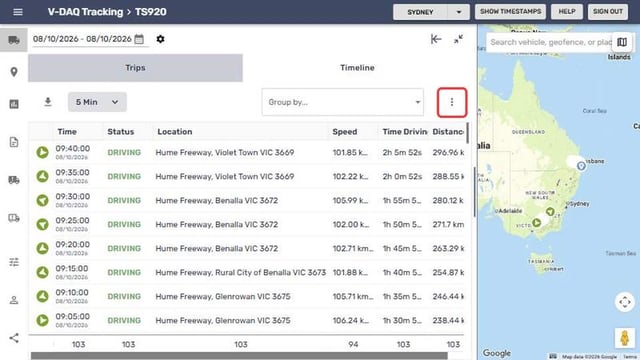Click the HELP button
The image size is (640, 360).
567,12
